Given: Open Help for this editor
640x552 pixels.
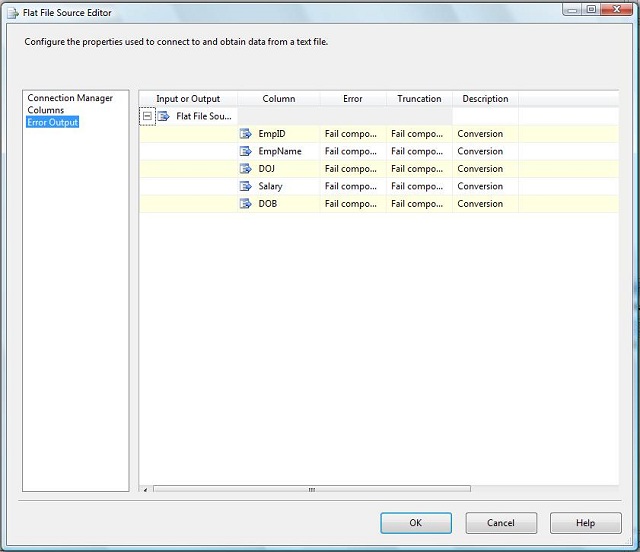Looking at the screenshot, I should coord(585,523).
